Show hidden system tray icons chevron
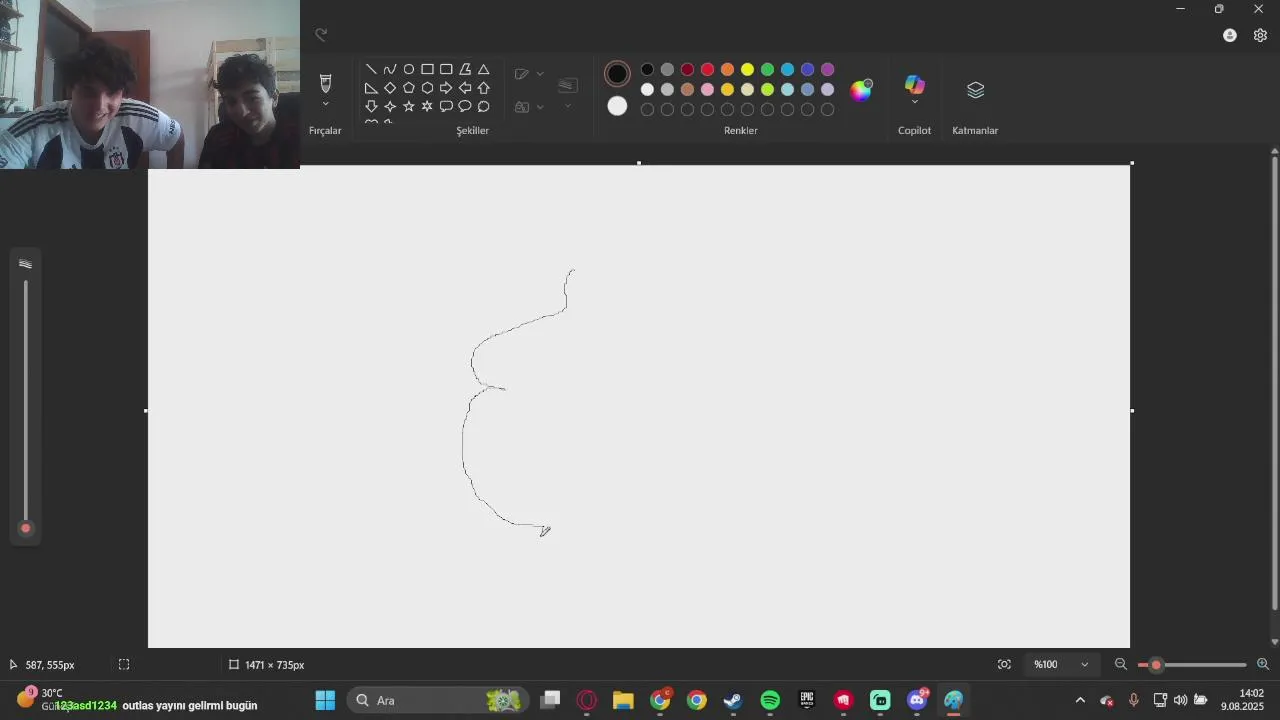Viewport: 1280px width, 720px height. pos(1080,700)
